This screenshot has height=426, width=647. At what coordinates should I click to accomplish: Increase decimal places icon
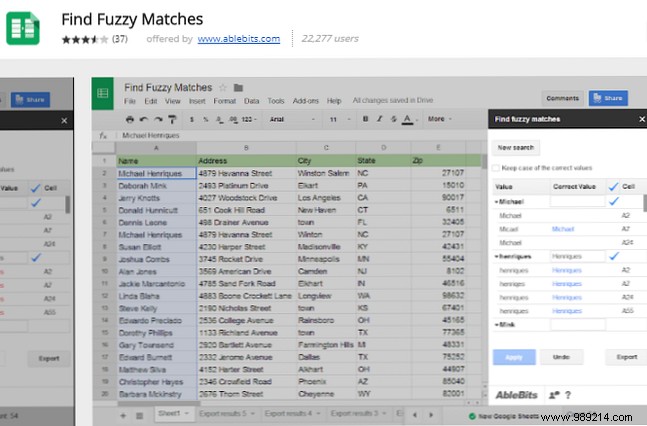[233, 119]
